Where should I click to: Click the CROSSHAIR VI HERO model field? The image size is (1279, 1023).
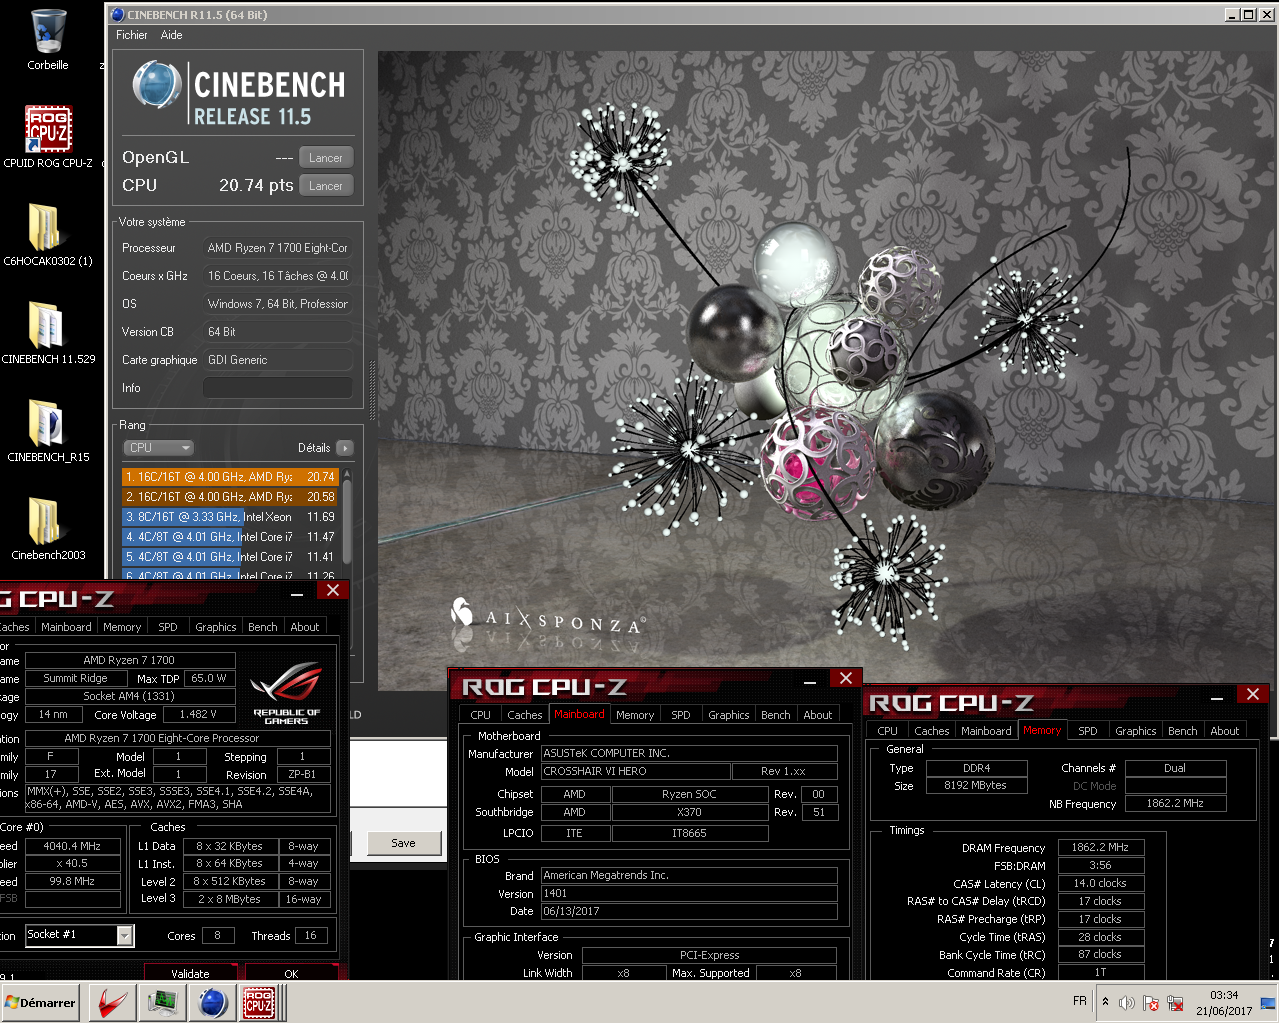tap(635, 772)
